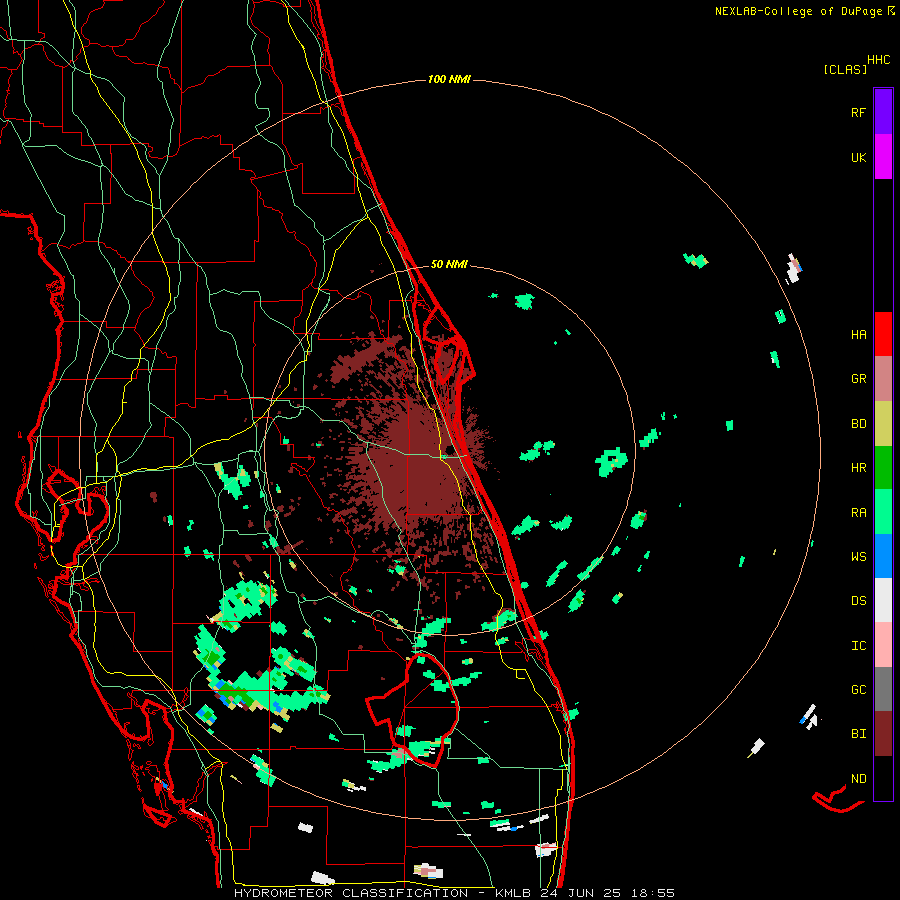Click the '50 NMI' range ring label

[x=449, y=265]
